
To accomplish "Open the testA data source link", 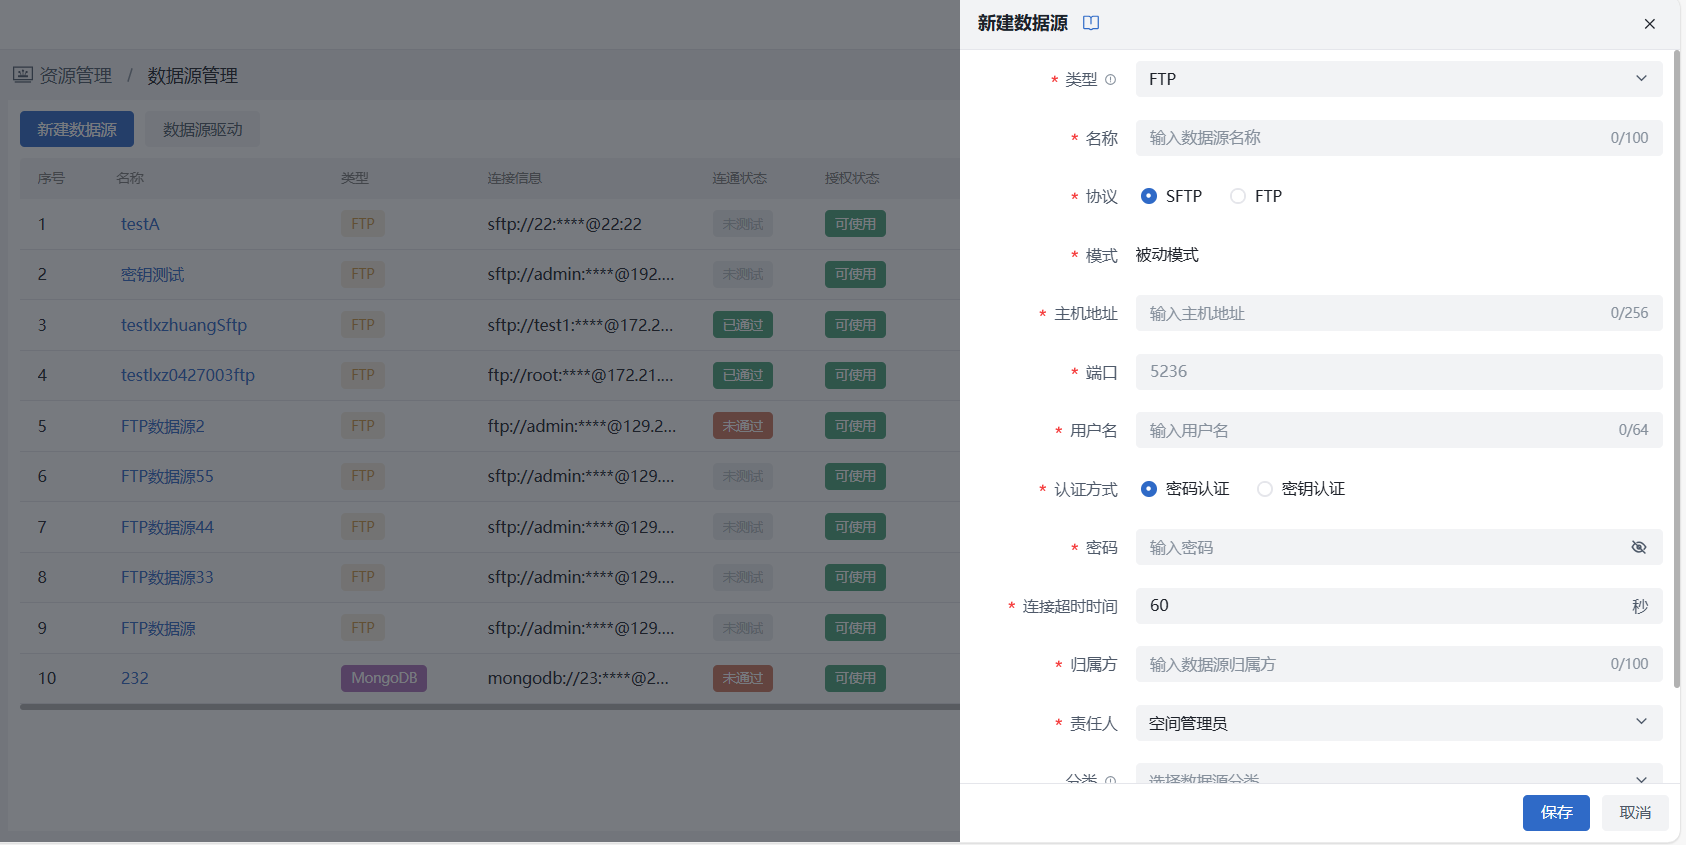I will (140, 224).
